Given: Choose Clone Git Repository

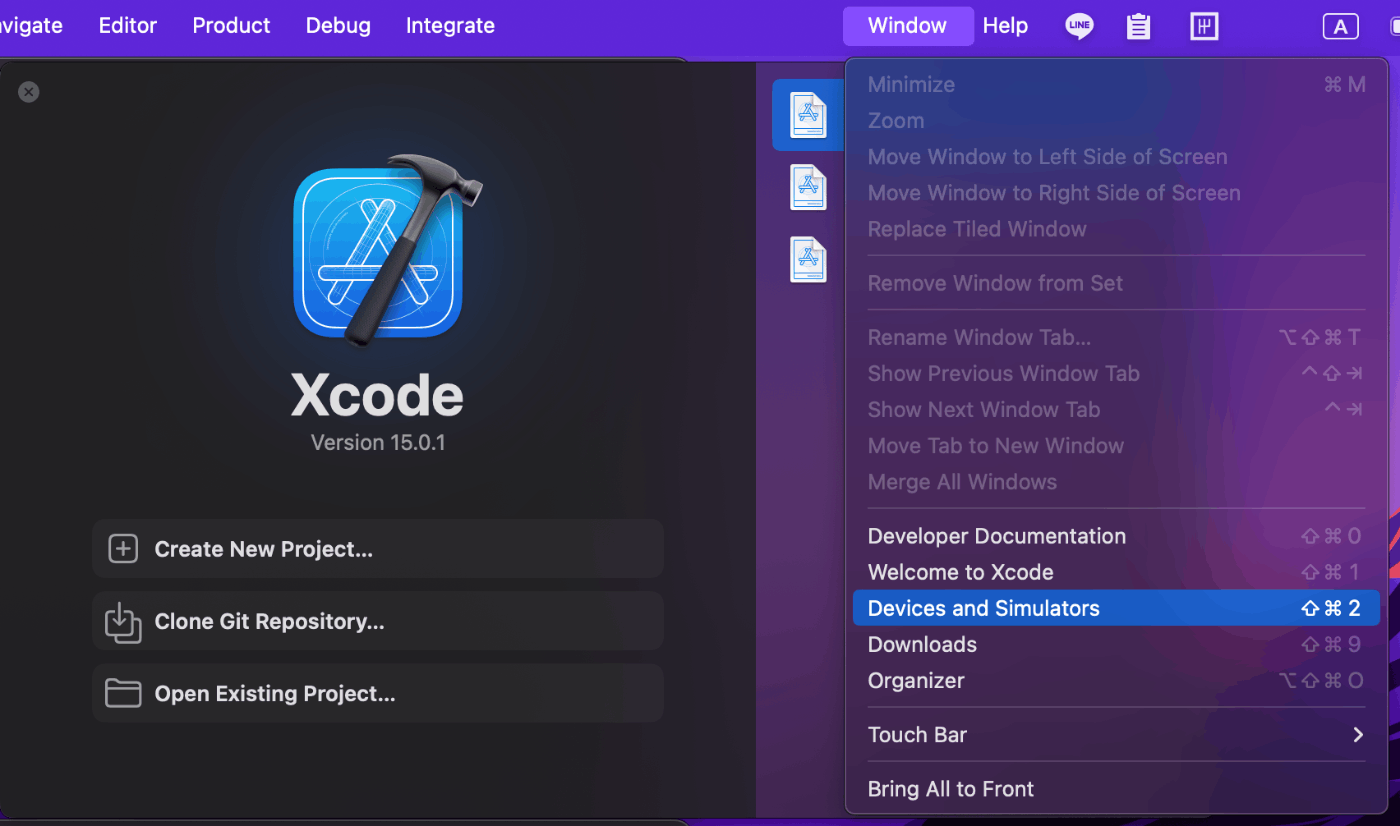Looking at the screenshot, I should click(x=378, y=621).
